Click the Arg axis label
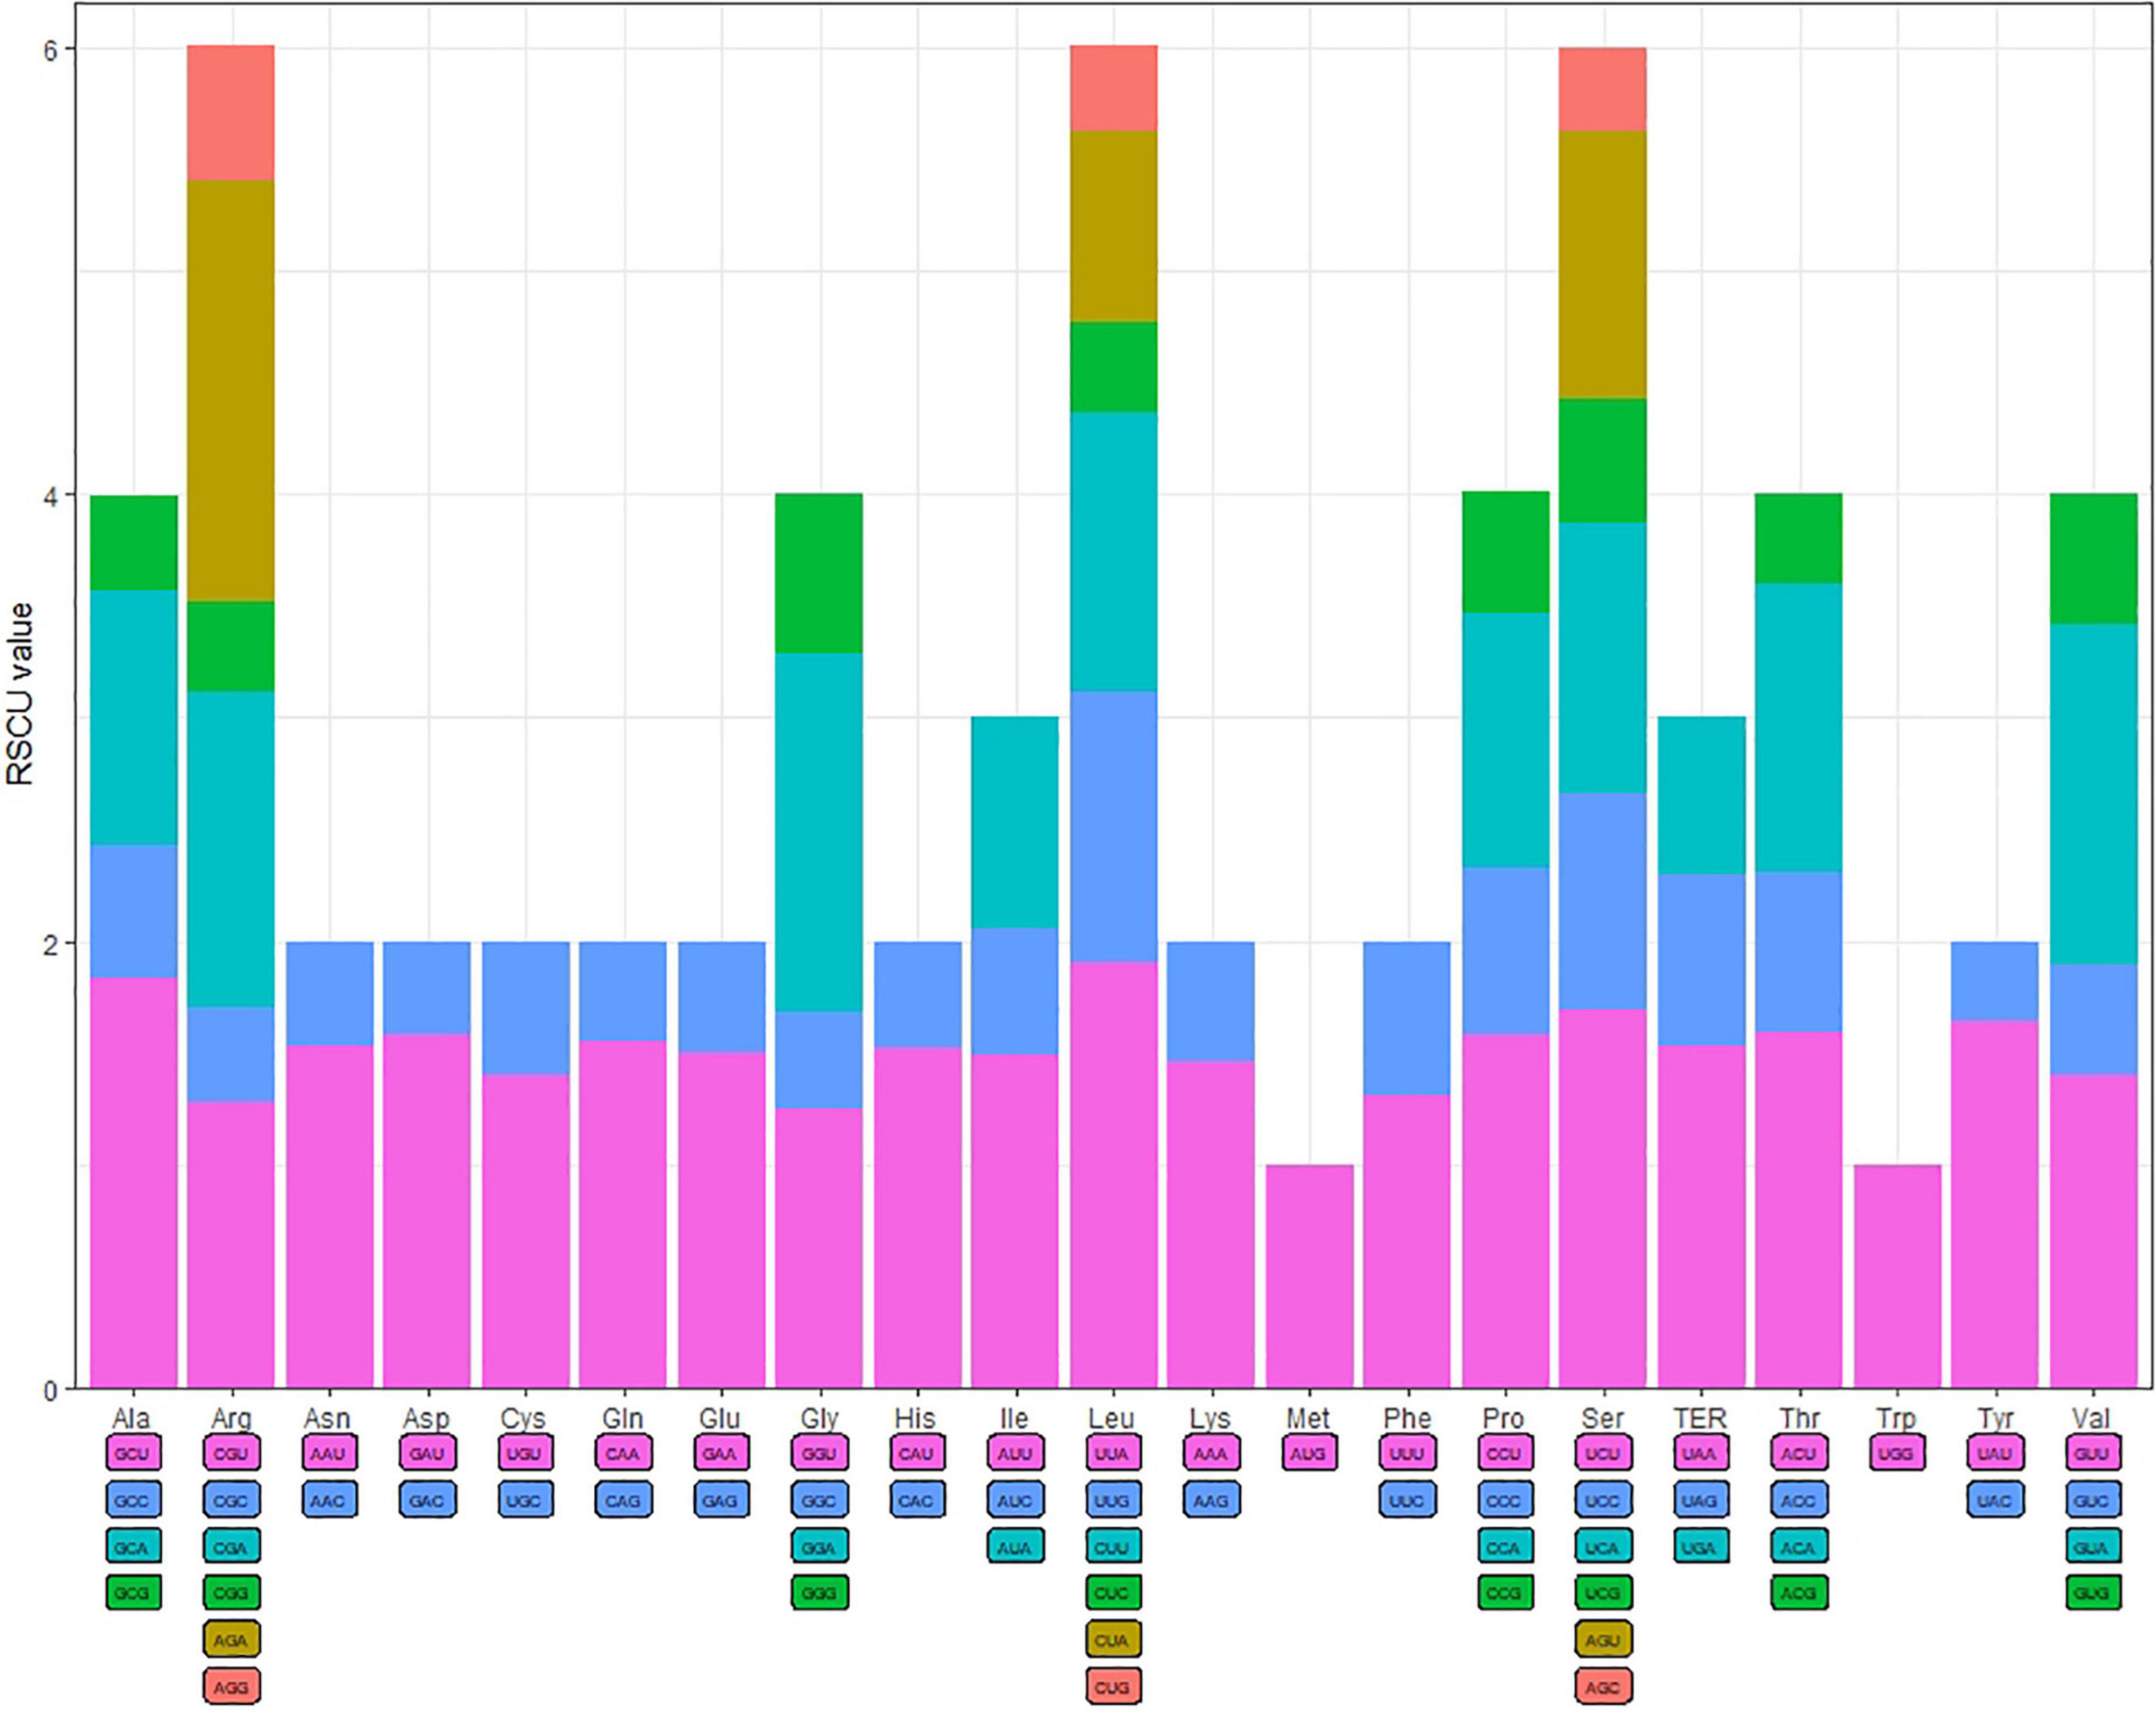 [x=232, y=1419]
